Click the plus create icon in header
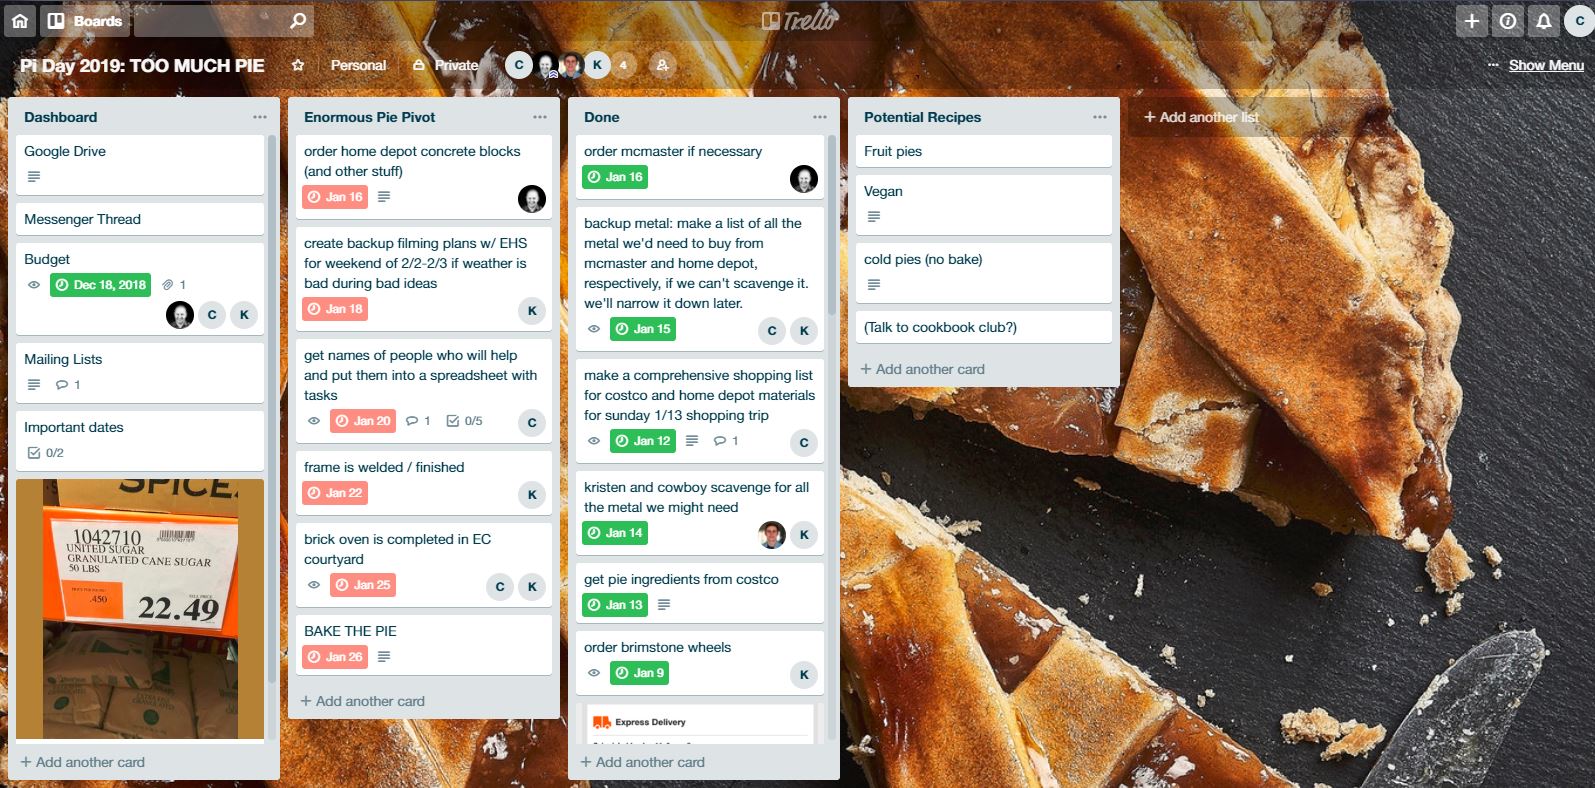 tap(1472, 20)
